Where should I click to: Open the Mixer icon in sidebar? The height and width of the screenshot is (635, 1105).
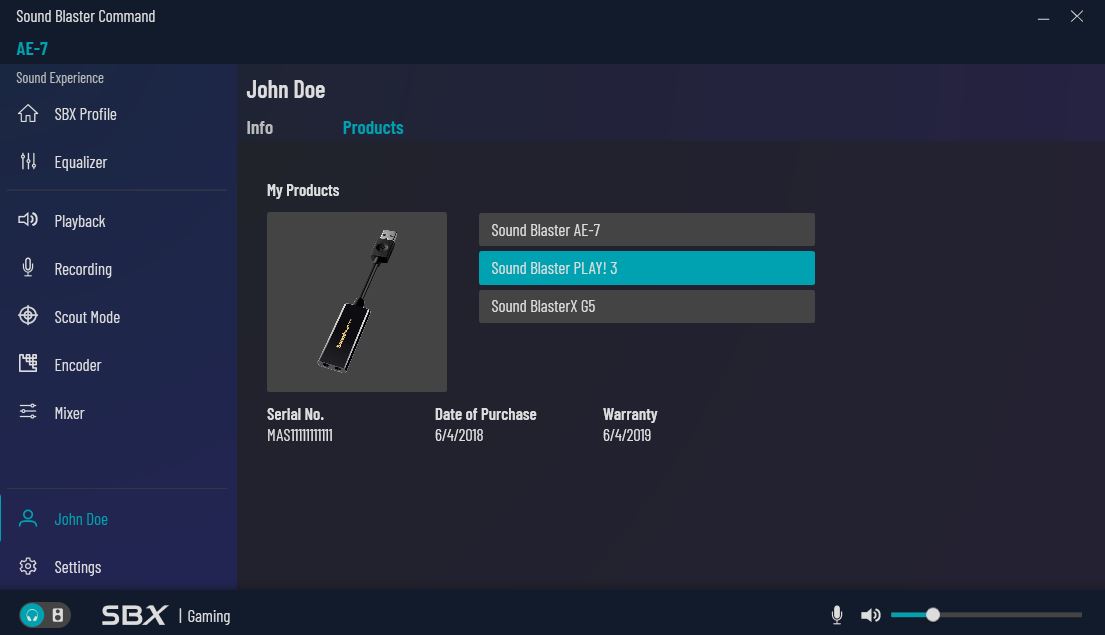tap(28, 412)
